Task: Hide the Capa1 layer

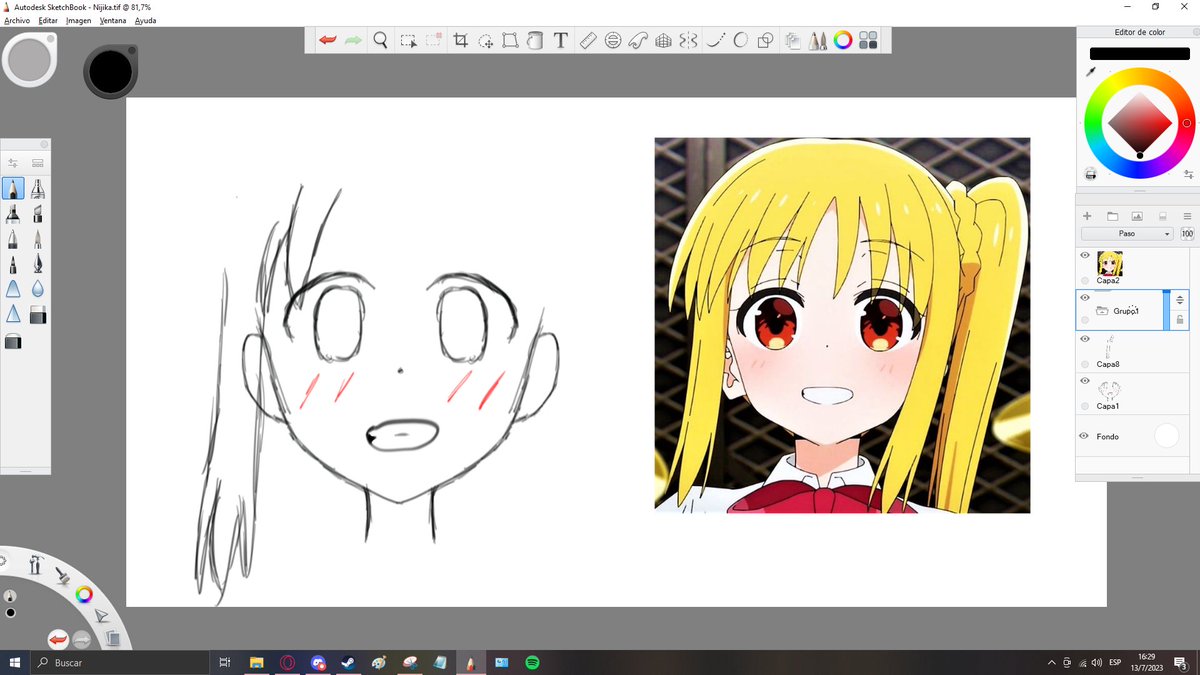Action: click(x=1085, y=381)
